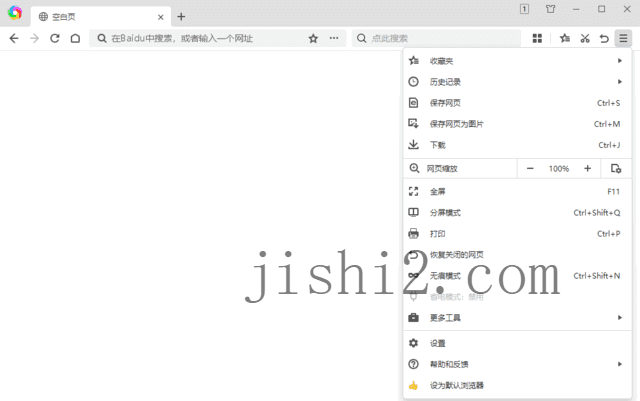
Task: Go to the home page icon
Action: tap(75, 38)
